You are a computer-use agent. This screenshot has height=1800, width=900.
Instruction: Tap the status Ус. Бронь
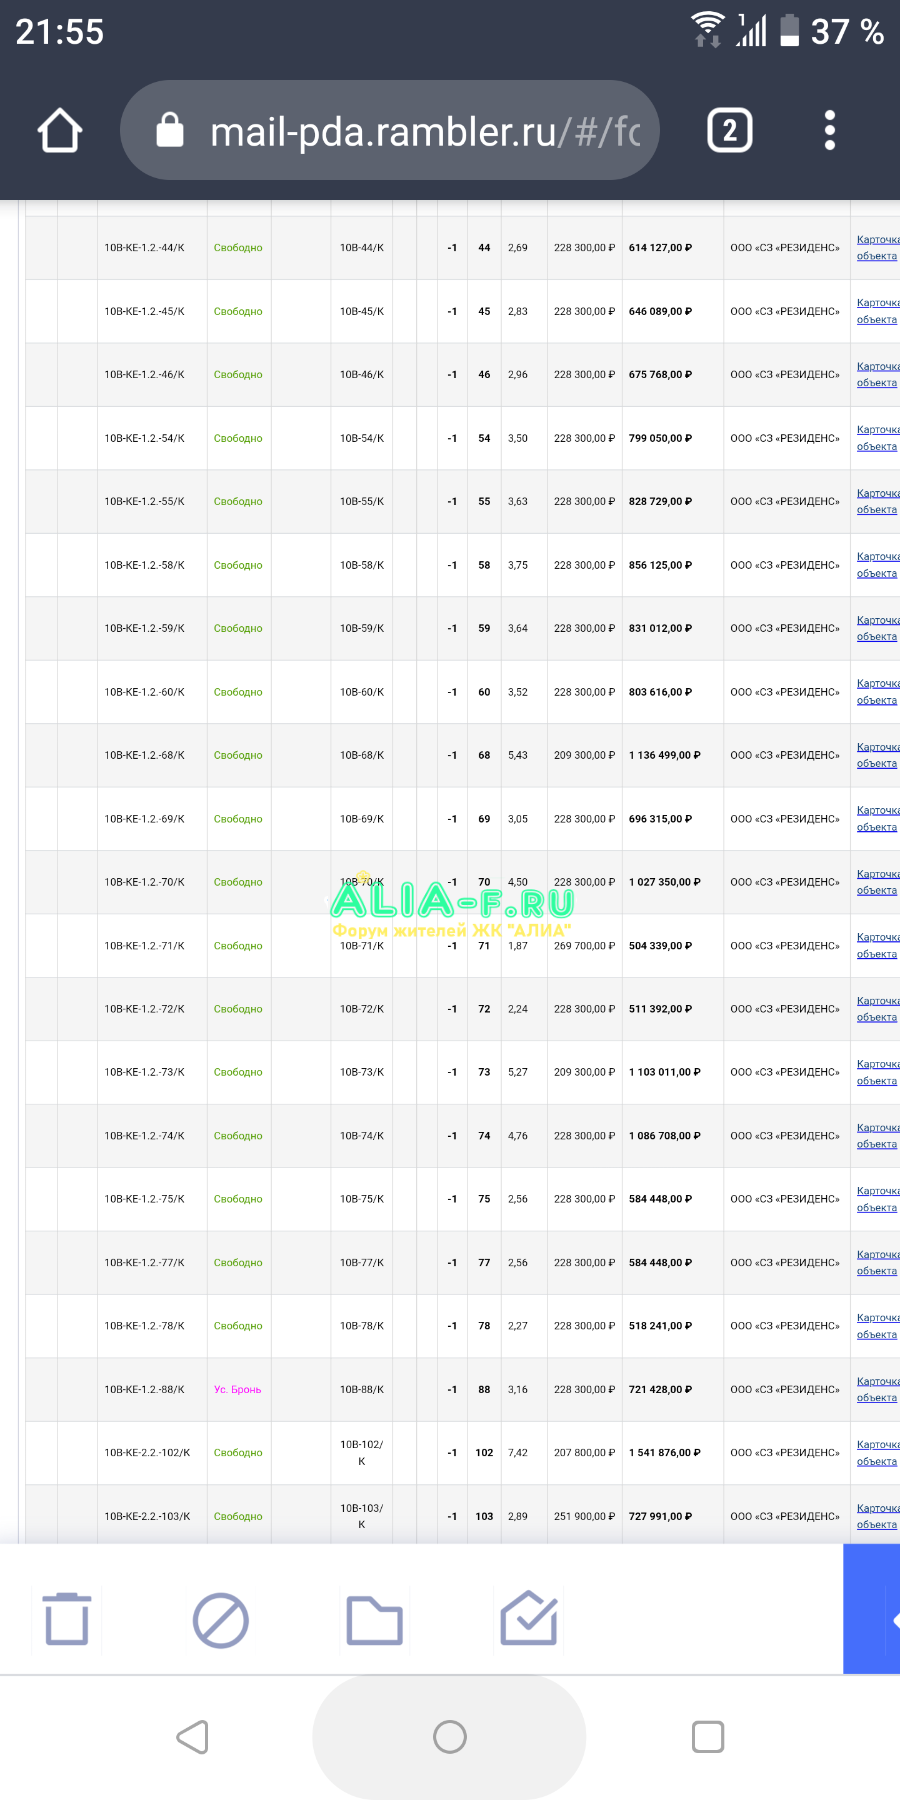238,1390
